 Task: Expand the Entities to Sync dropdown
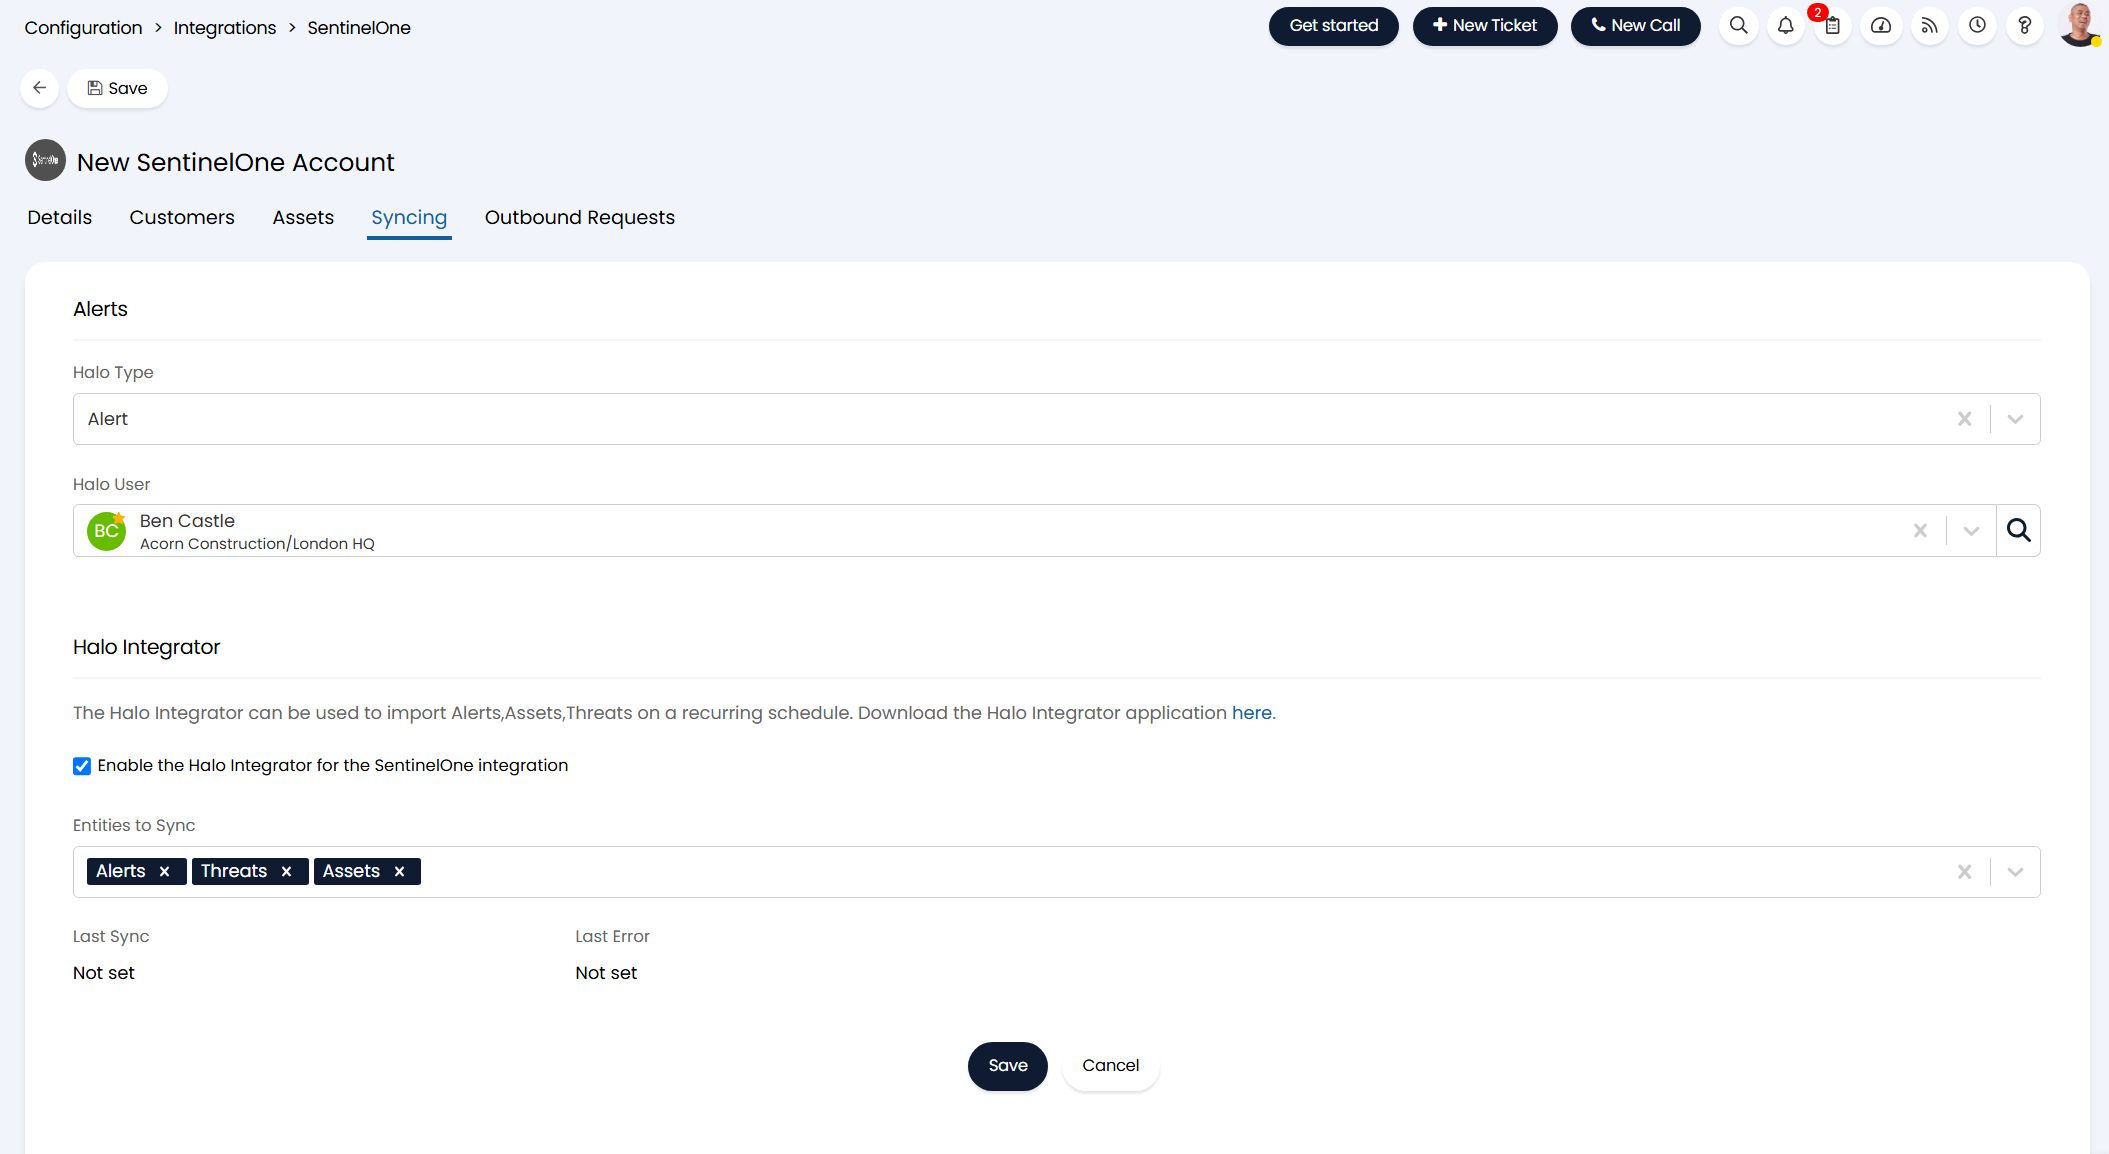(2015, 872)
